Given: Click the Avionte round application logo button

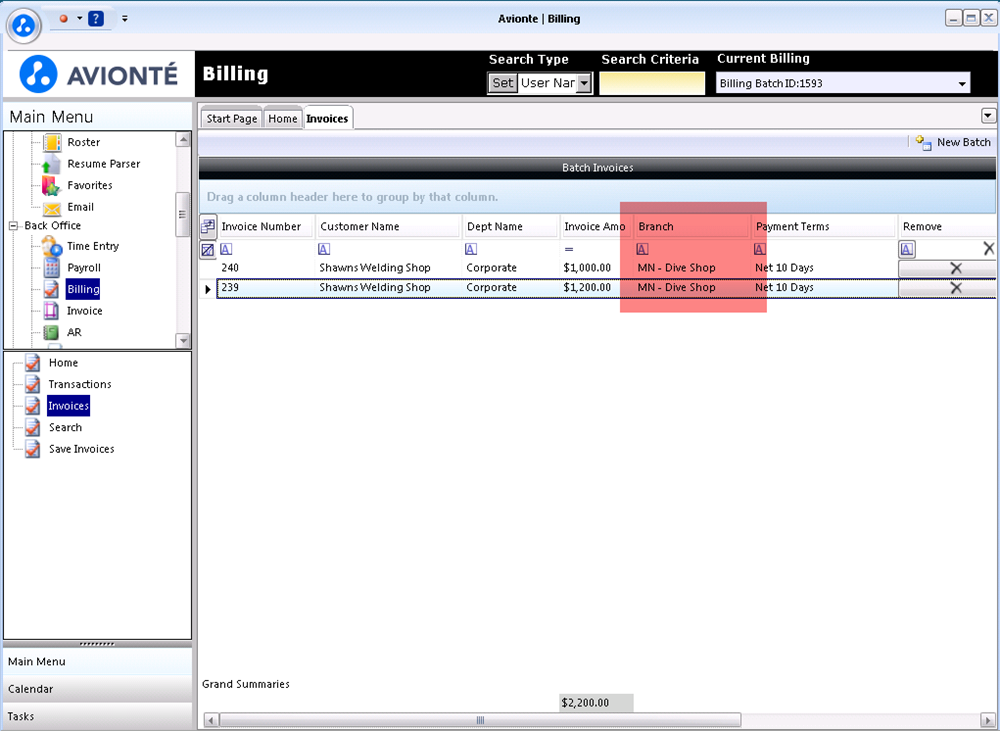Looking at the screenshot, I should click(24, 26).
